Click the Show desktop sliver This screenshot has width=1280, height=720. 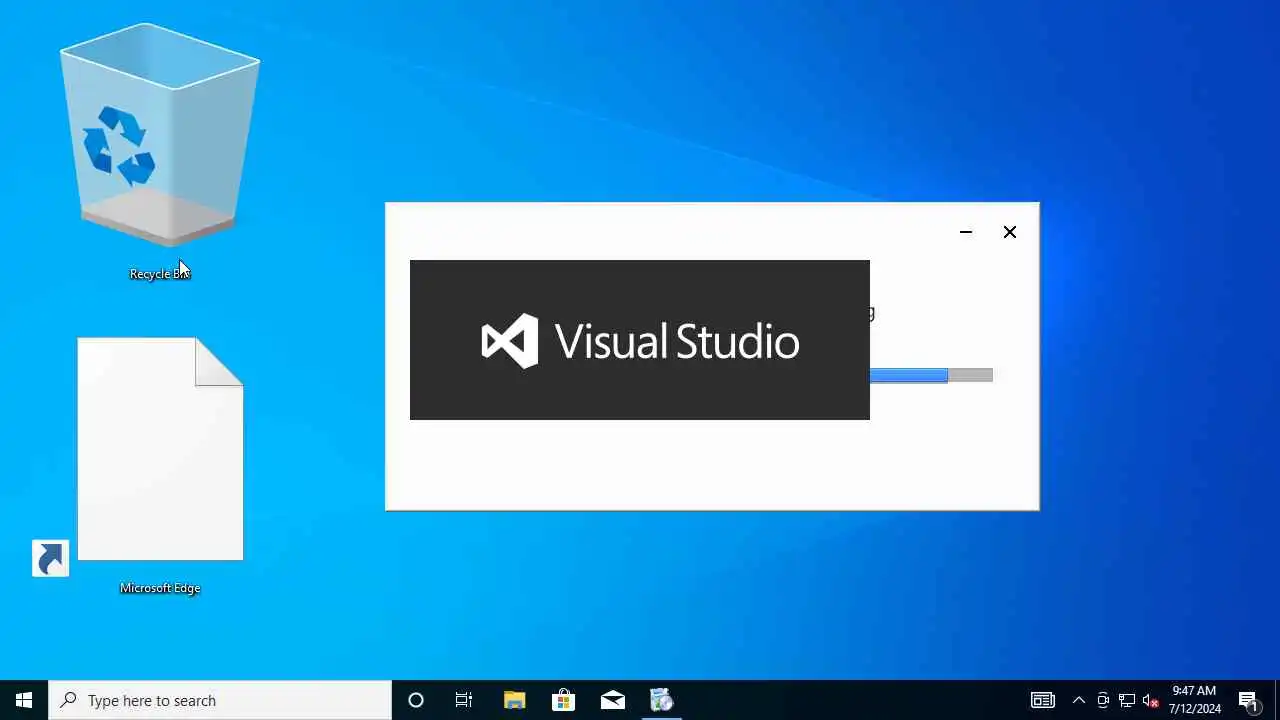[x=1277, y=700]
